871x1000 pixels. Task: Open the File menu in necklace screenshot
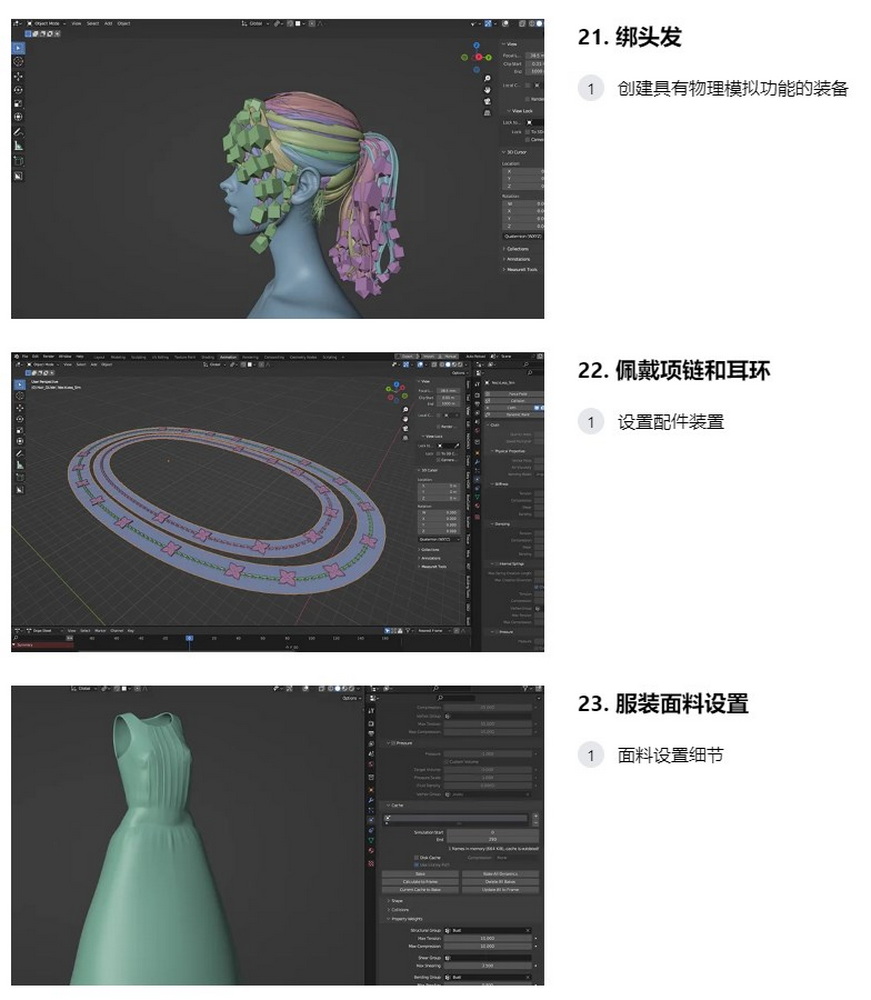[25, 357]
